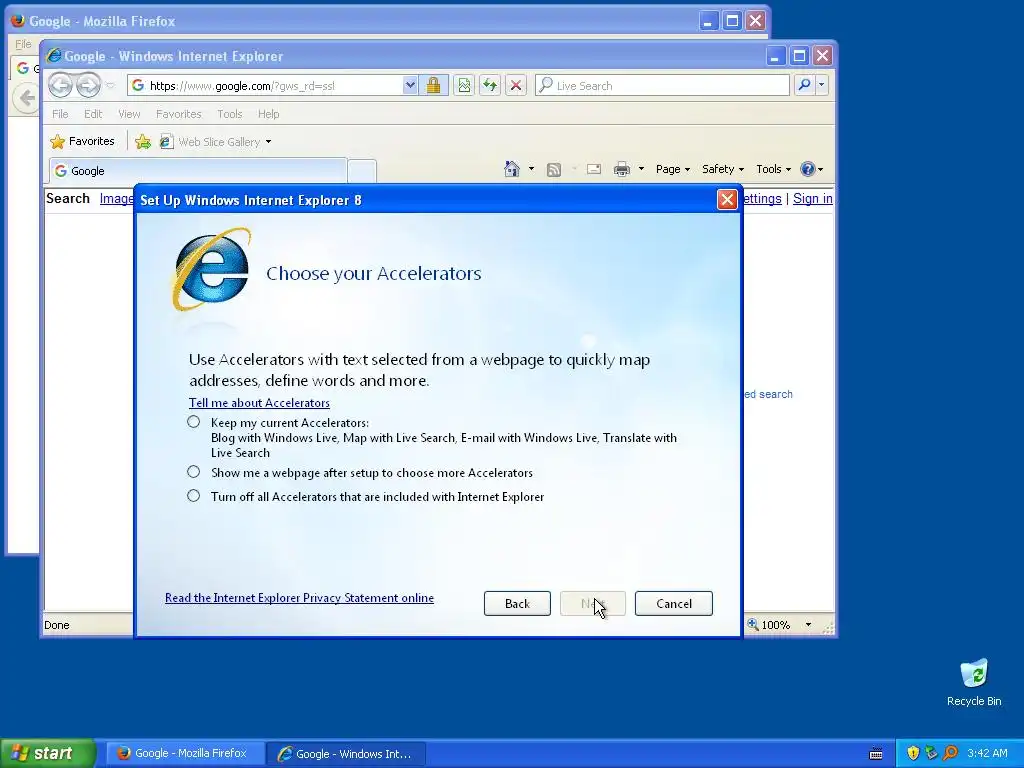Open the IE Favorites menu
The image size is (1024, 768).
pyautogui.click(x=178, y=114)
